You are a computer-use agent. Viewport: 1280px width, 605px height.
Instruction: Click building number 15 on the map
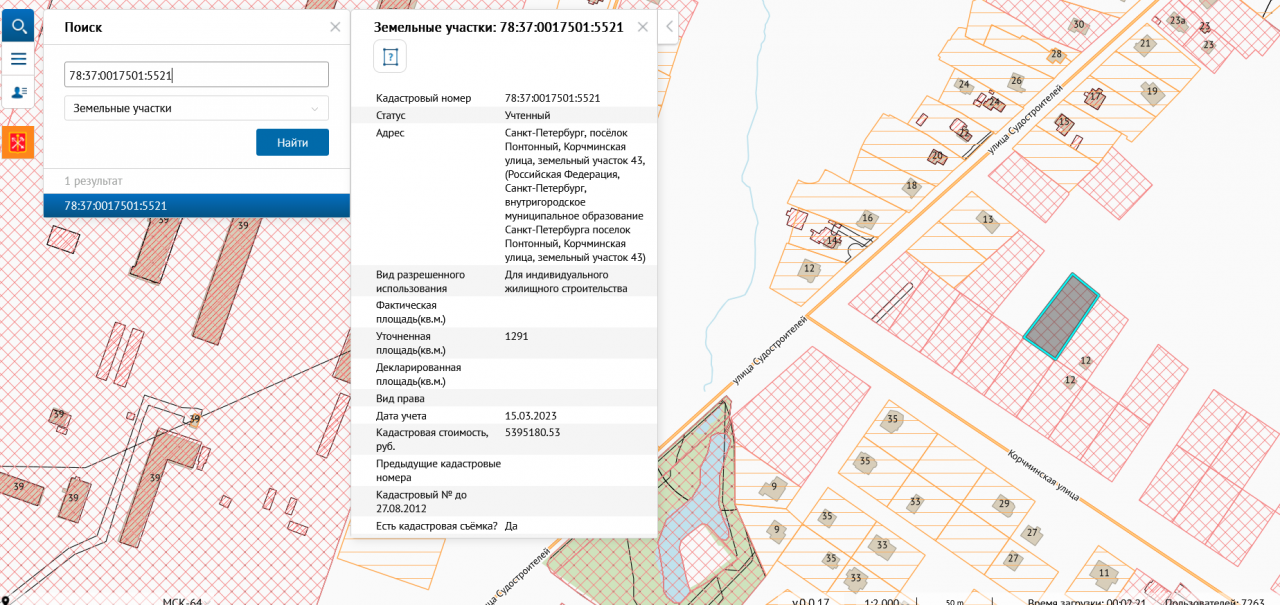click(1064, 122)
